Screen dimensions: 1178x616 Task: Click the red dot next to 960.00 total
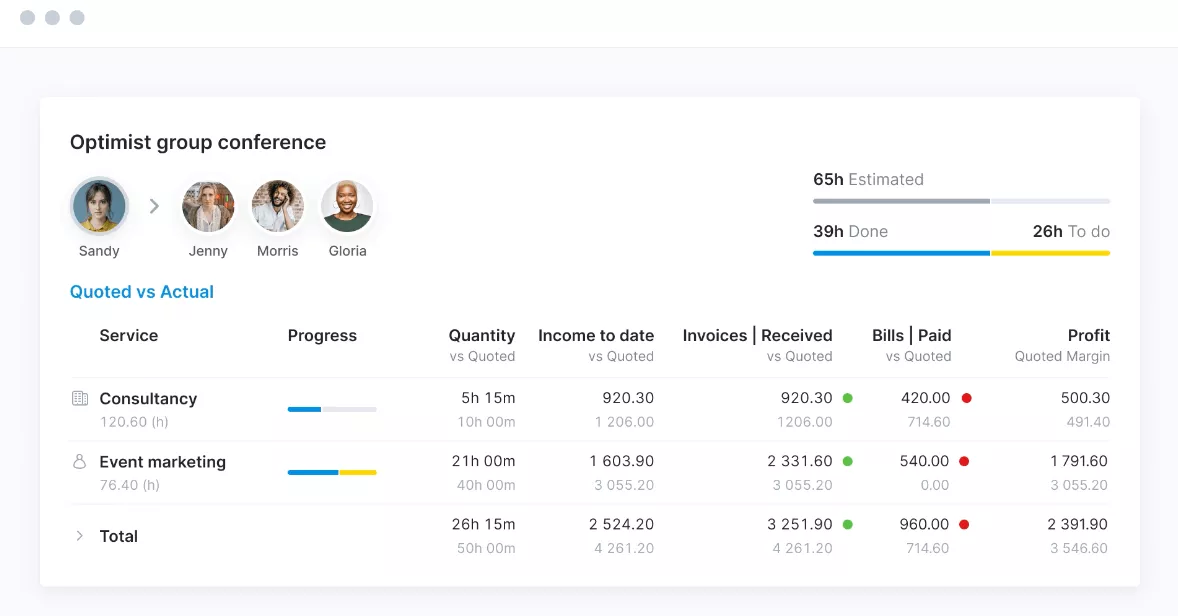[x=964, y=524]
